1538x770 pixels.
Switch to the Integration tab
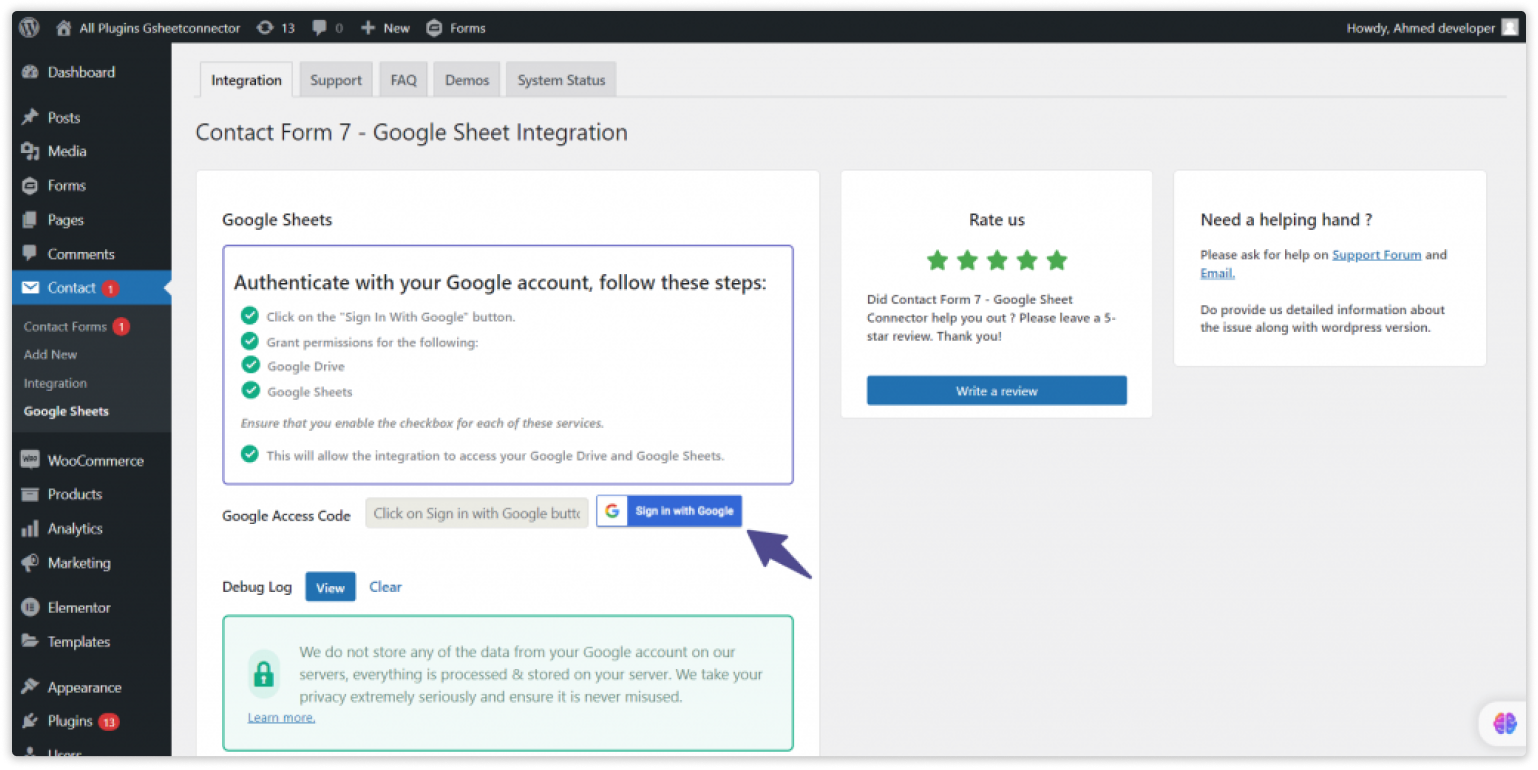[246, 80]
